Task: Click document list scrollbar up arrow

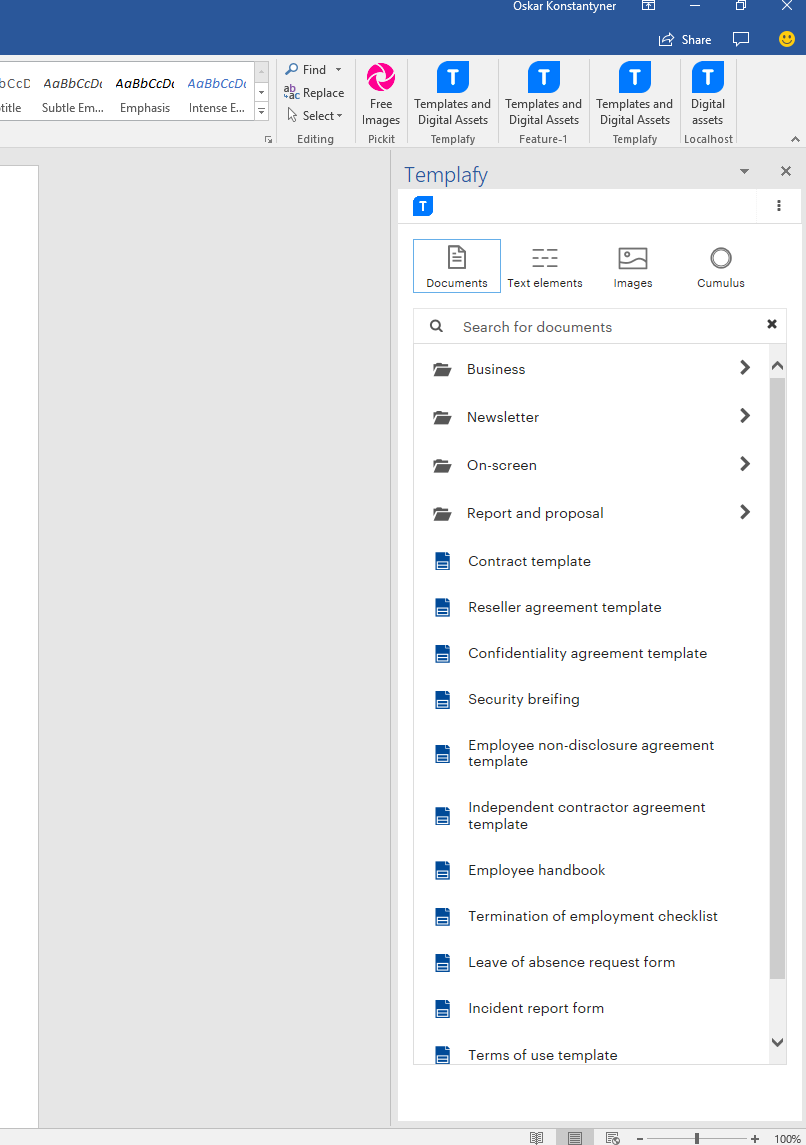Action: tap(778, 366)
